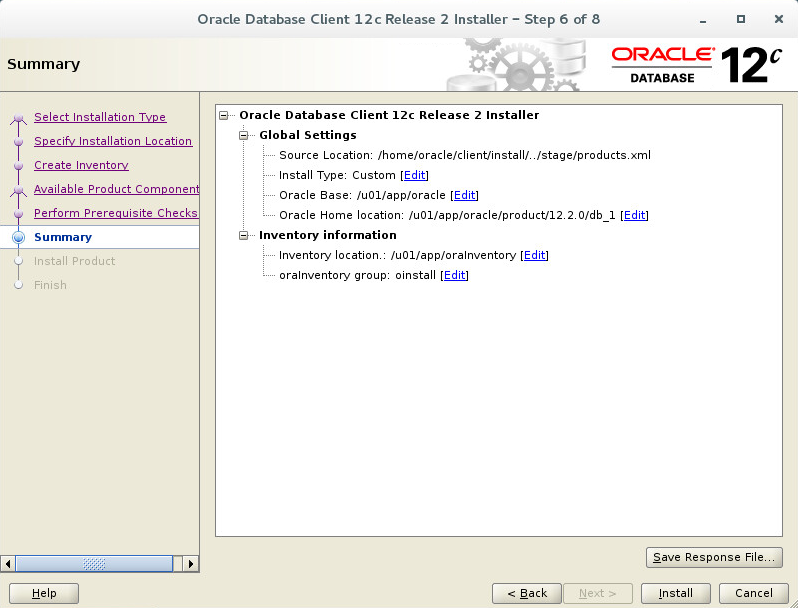The width and height of the screenshot is (798, 608).
Task: Open Help for the installer
Action: [44, 593]
